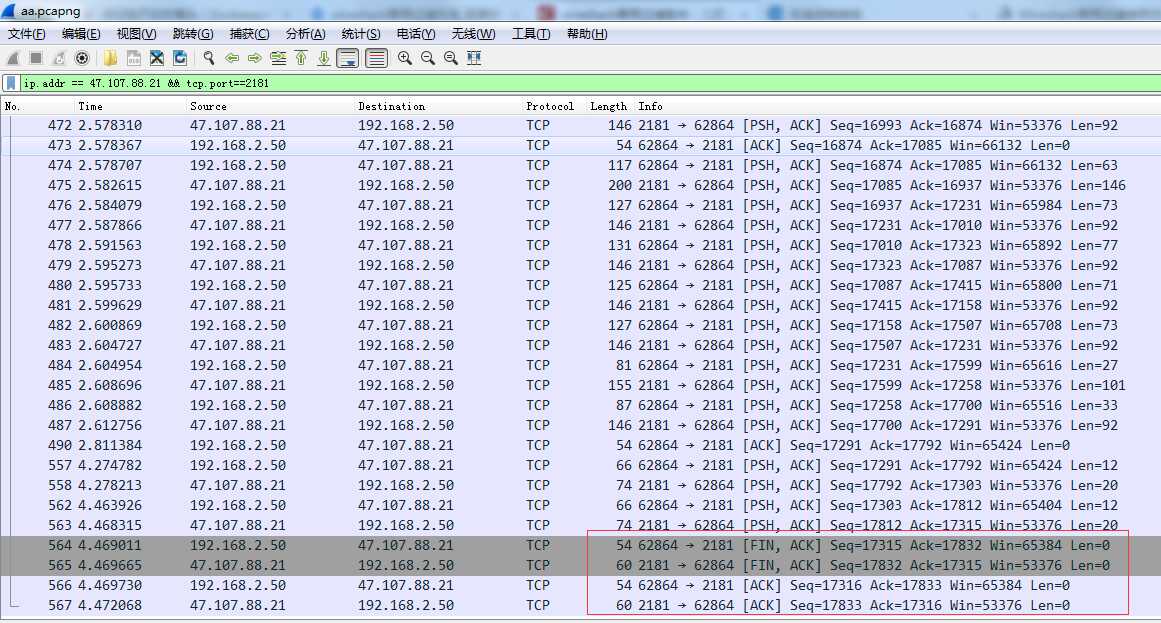This screenshot has height=623, width=1161.
Task: Open the 分析(A) menu
Action: (x=305, y=34)
